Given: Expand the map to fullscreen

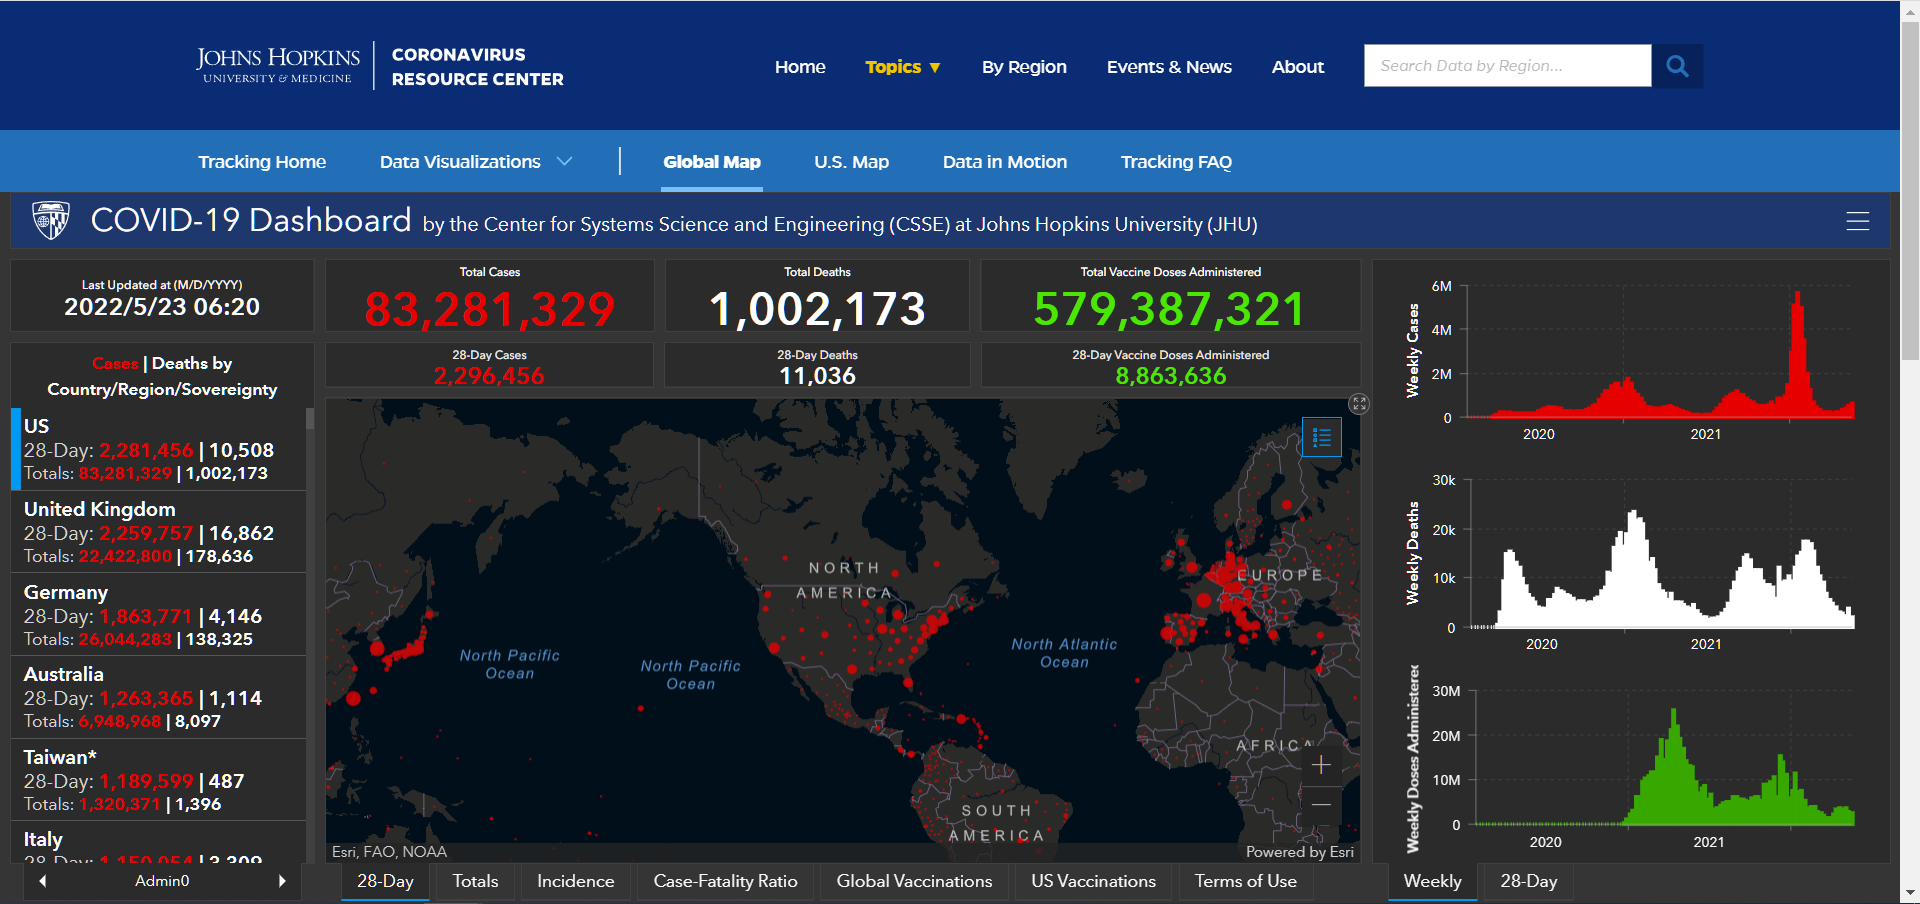Looking at the screenshot, I should tap(1358, 404).
